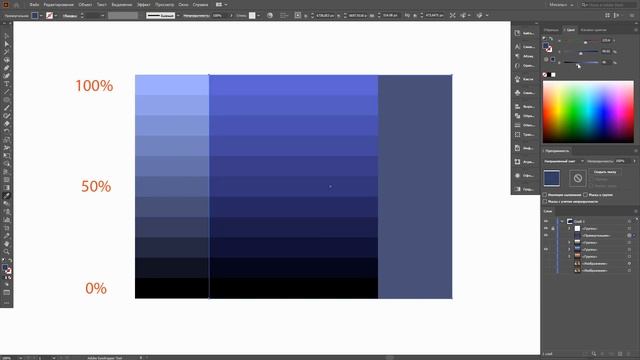640x360 pixels.
Task: Select the Hand tool
Action: tap(7, 244)
